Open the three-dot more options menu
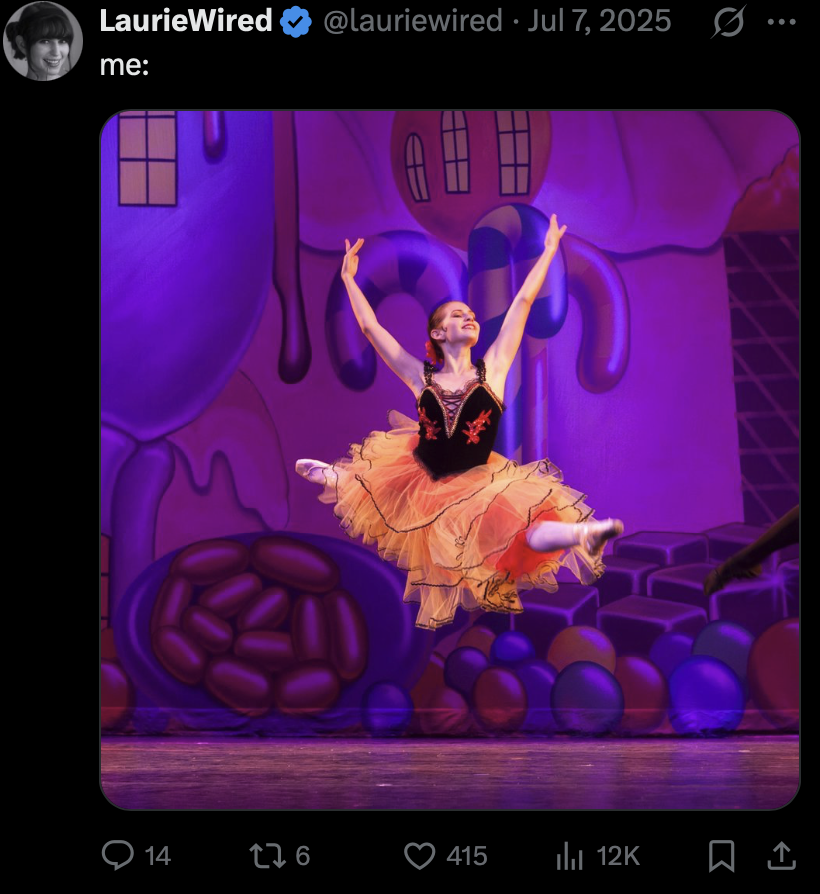Image resolution: width=820 pixels, height=894 pixels. (782, 22)
